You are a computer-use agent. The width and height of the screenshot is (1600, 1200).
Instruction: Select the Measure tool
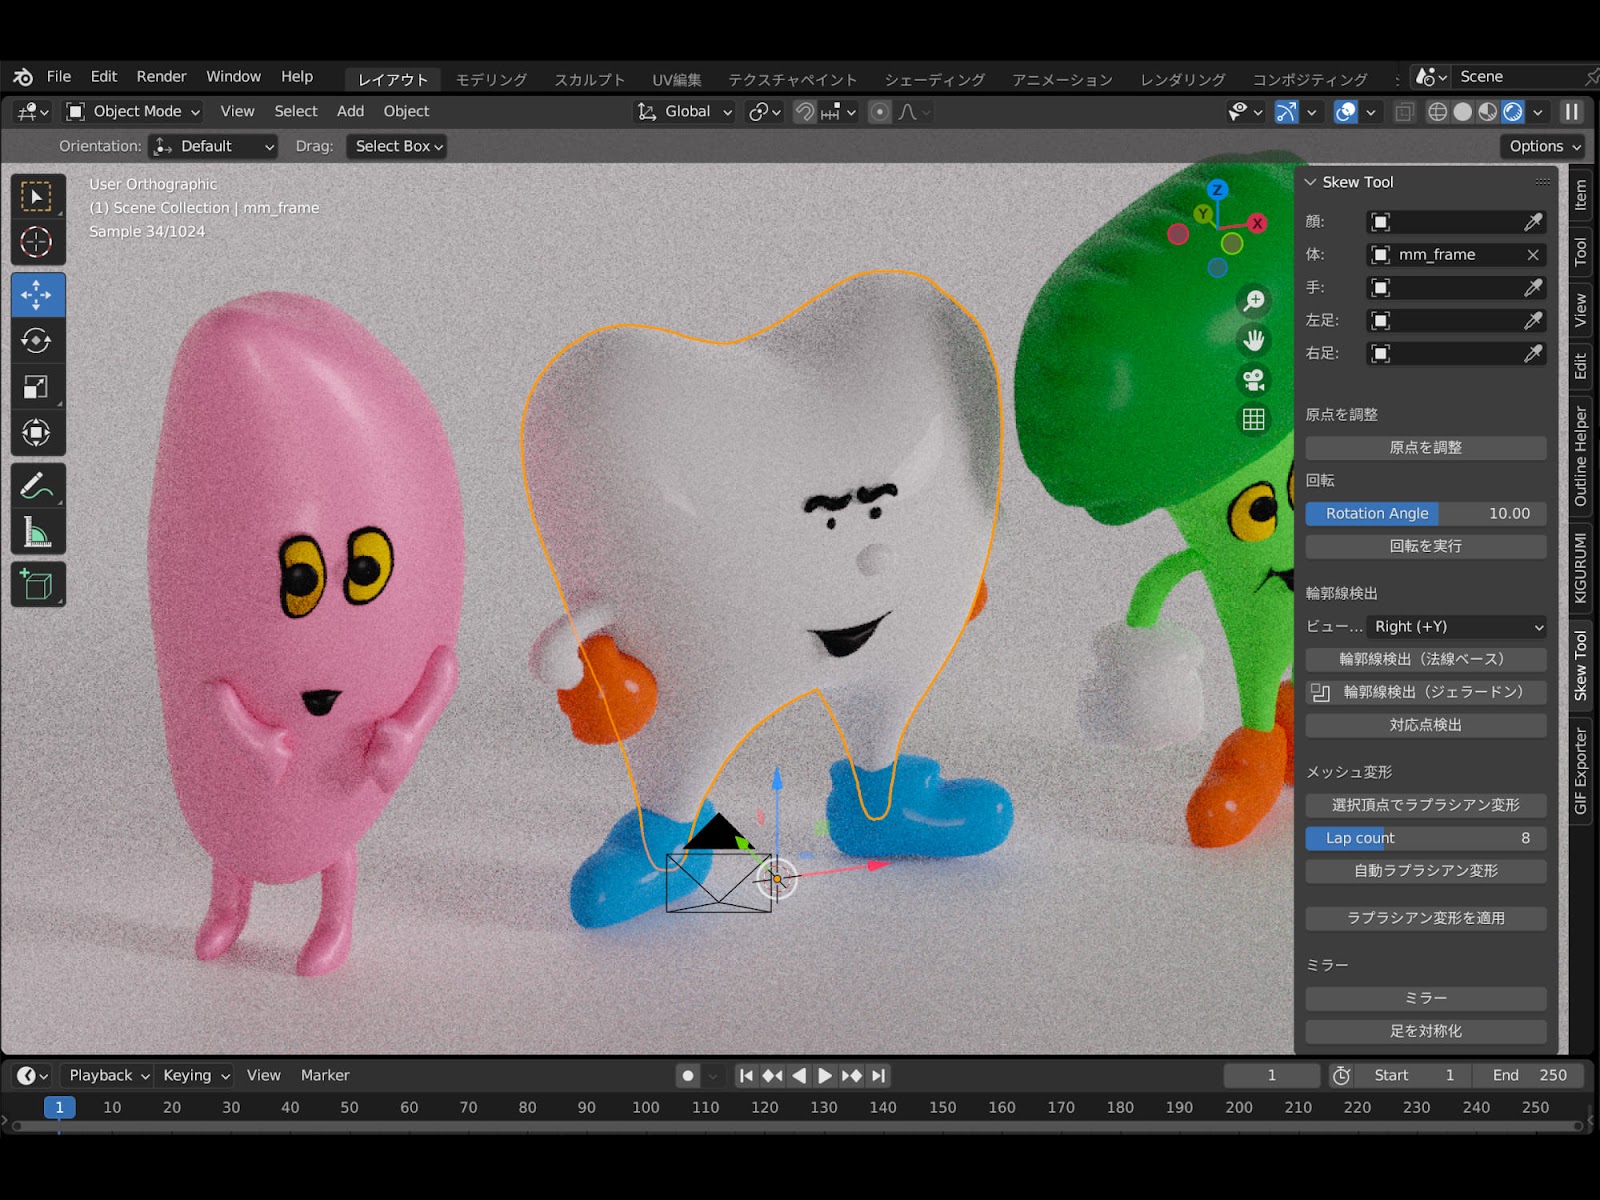[x=38, y=531]
